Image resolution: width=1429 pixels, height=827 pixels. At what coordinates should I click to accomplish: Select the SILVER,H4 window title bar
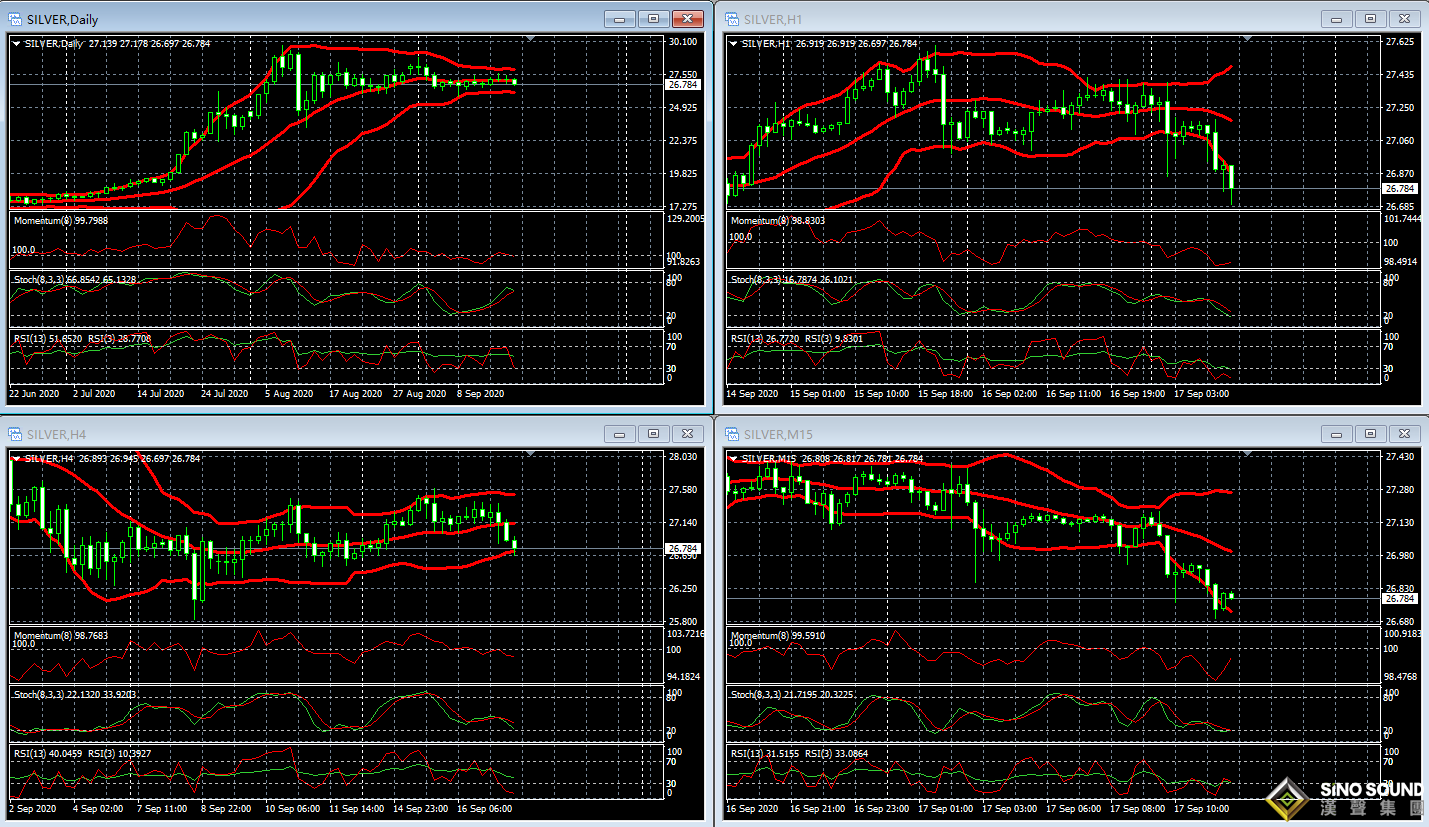click(300, 434)
